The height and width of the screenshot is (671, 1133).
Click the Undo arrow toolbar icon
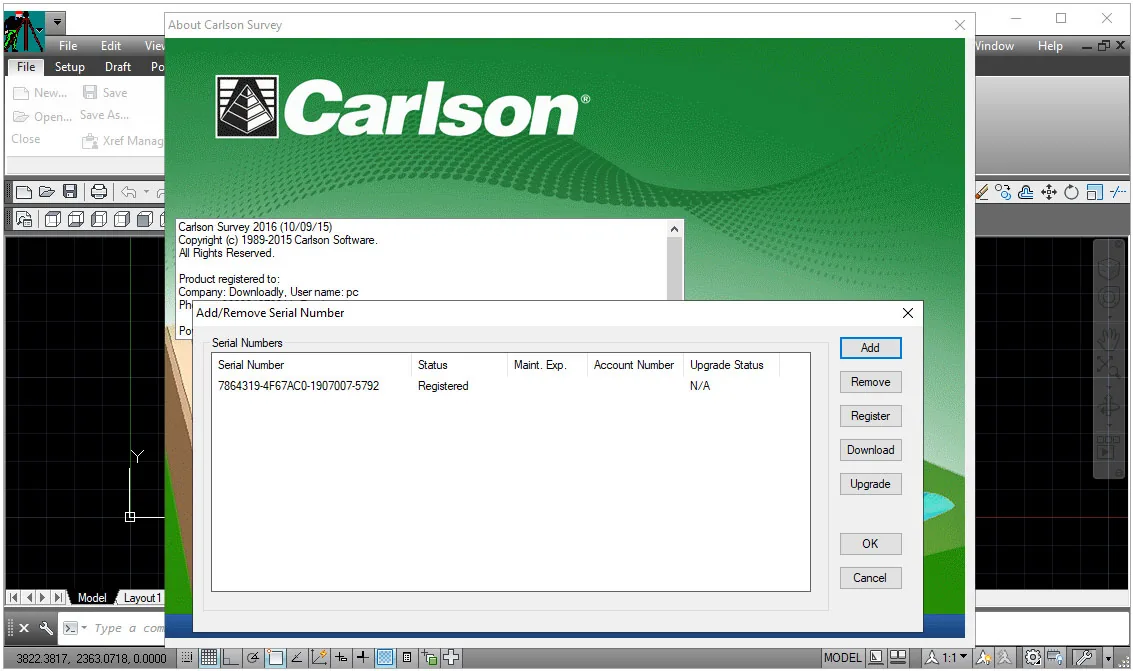(129, 192)
